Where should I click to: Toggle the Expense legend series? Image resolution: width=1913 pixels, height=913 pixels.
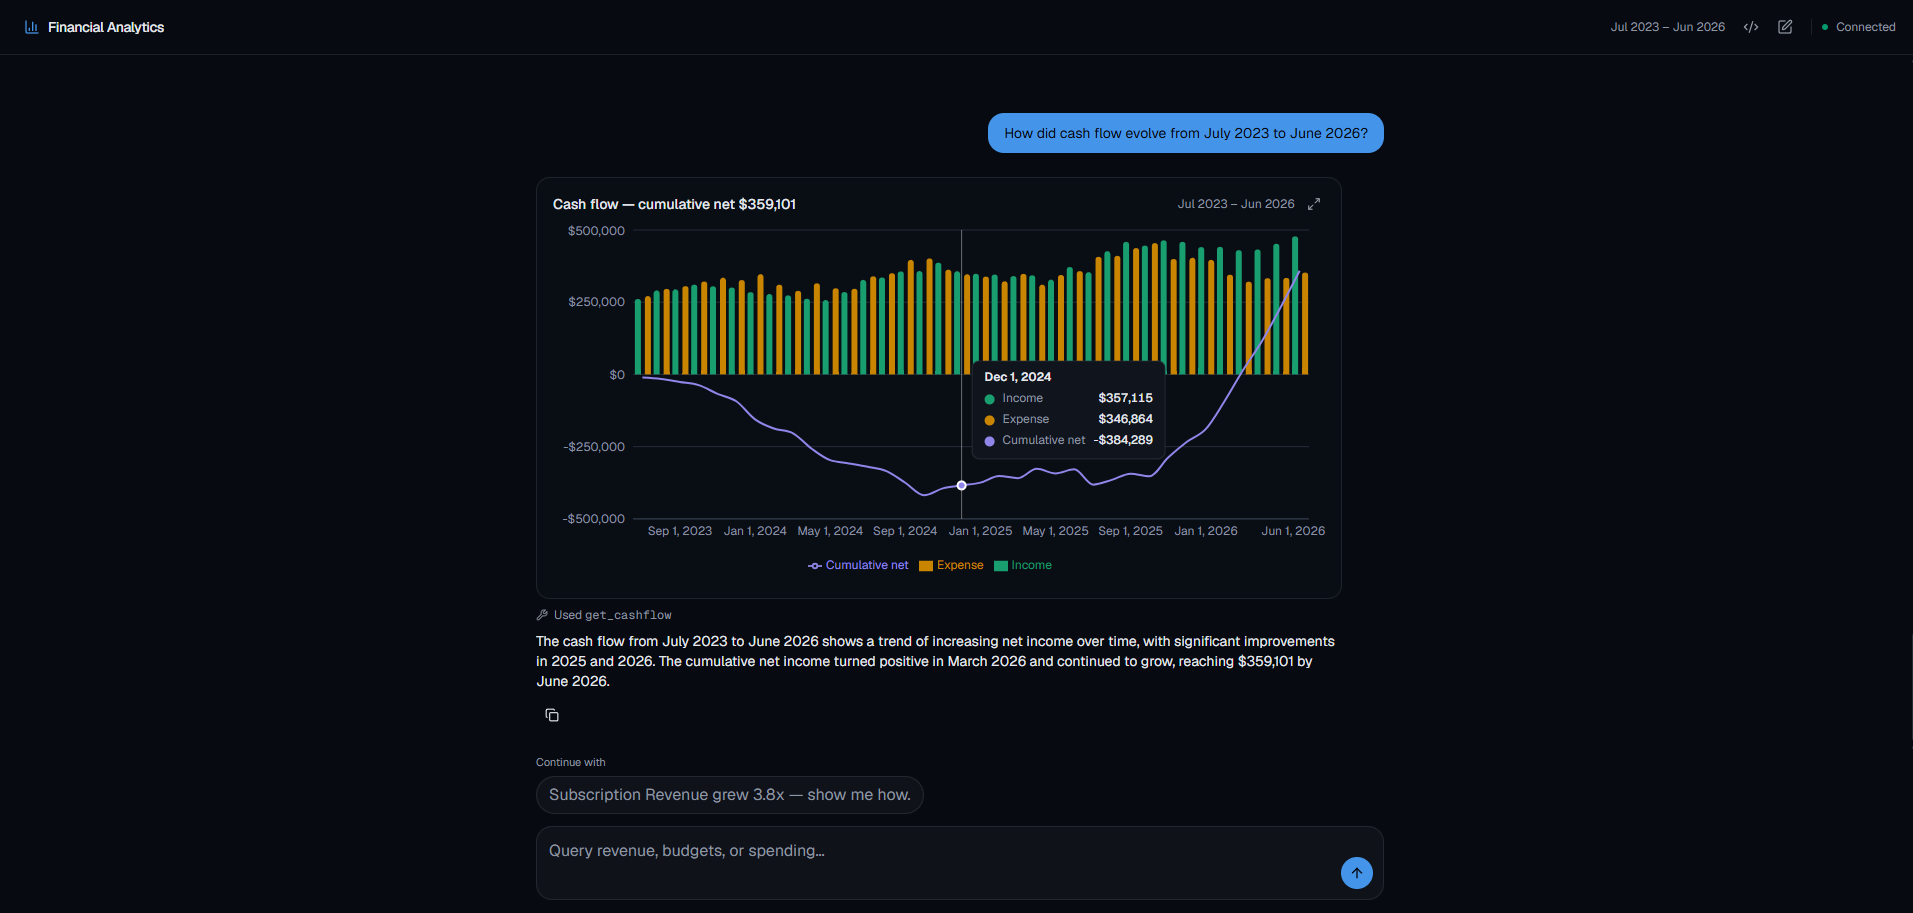951,565
